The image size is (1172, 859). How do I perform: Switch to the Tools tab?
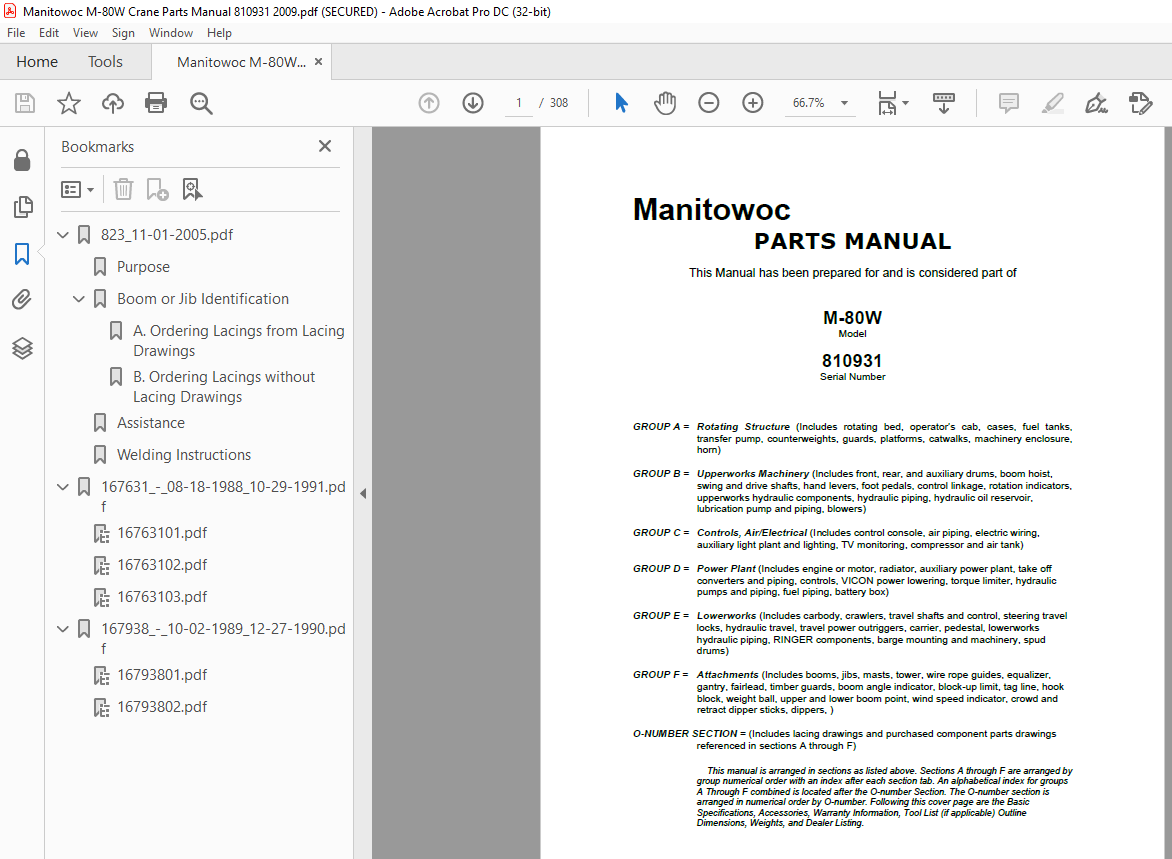[x=105, y=62]
